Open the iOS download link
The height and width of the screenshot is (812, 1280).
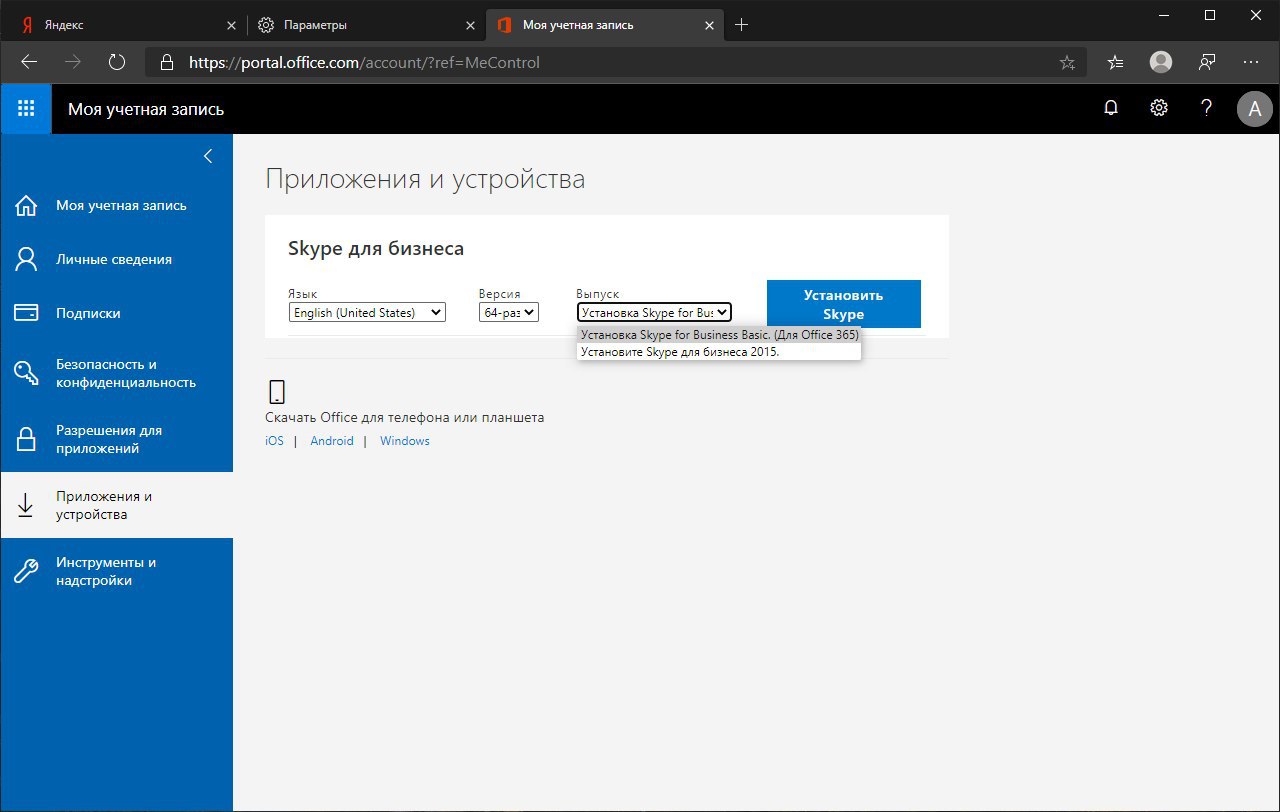[x=274, y=441]
